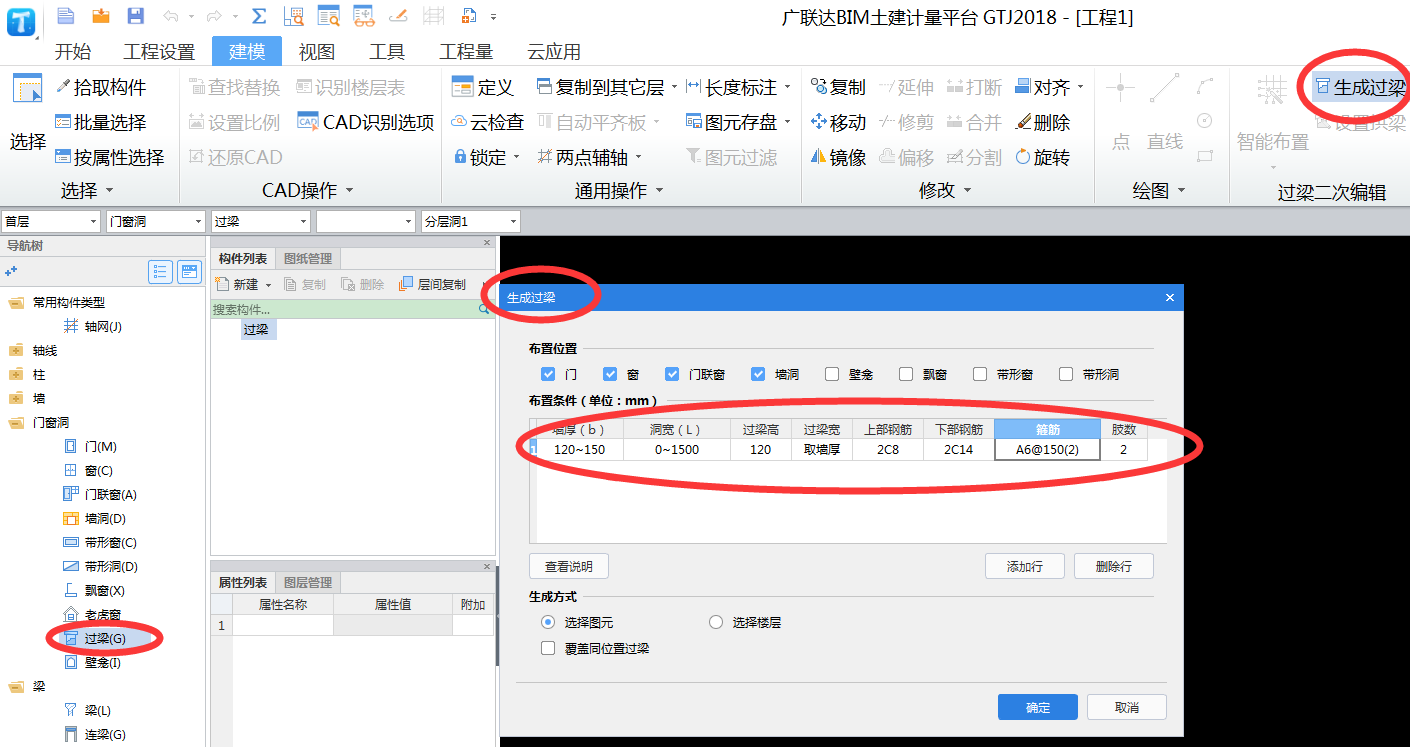Click list view icon in navigation tree header
This screenshot has height=747, width=1410.
click(x=160, y=271)
